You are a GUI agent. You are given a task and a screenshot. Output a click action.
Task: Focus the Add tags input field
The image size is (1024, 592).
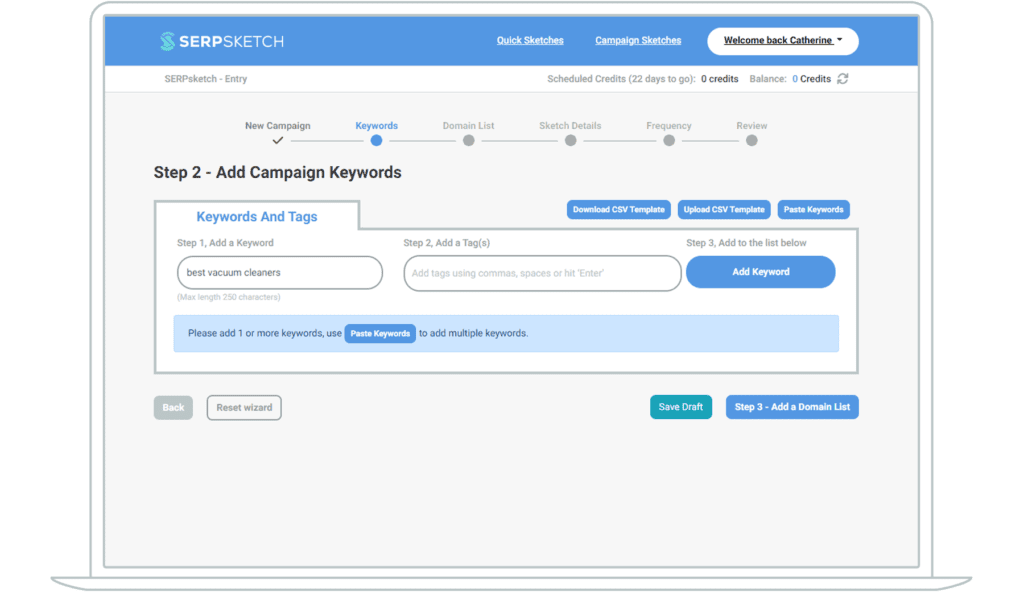tap(542, 273)
